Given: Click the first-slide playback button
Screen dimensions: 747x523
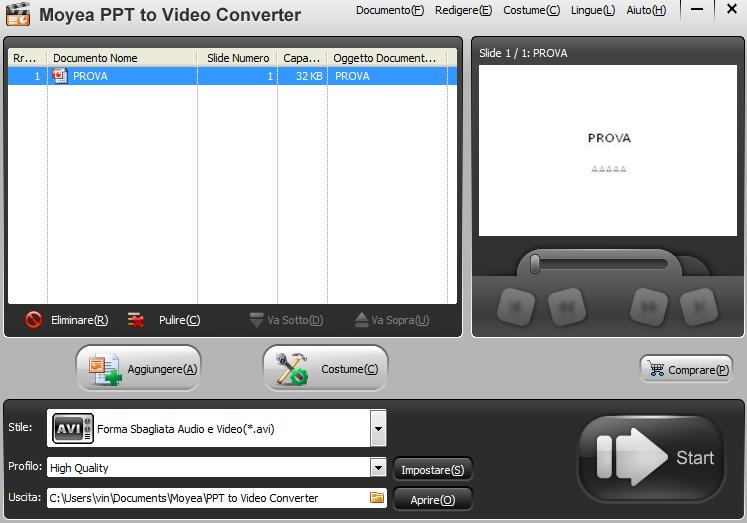Looking at the screenshot, I should [x=516, y=307].
